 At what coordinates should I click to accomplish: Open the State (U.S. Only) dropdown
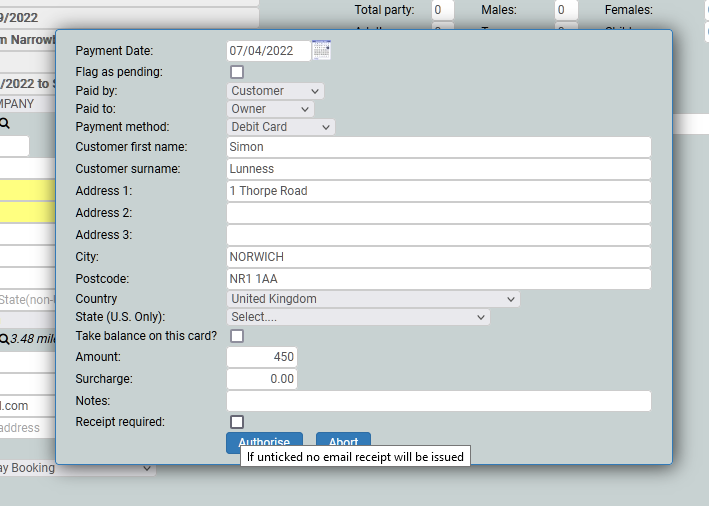tap(358, 317)
